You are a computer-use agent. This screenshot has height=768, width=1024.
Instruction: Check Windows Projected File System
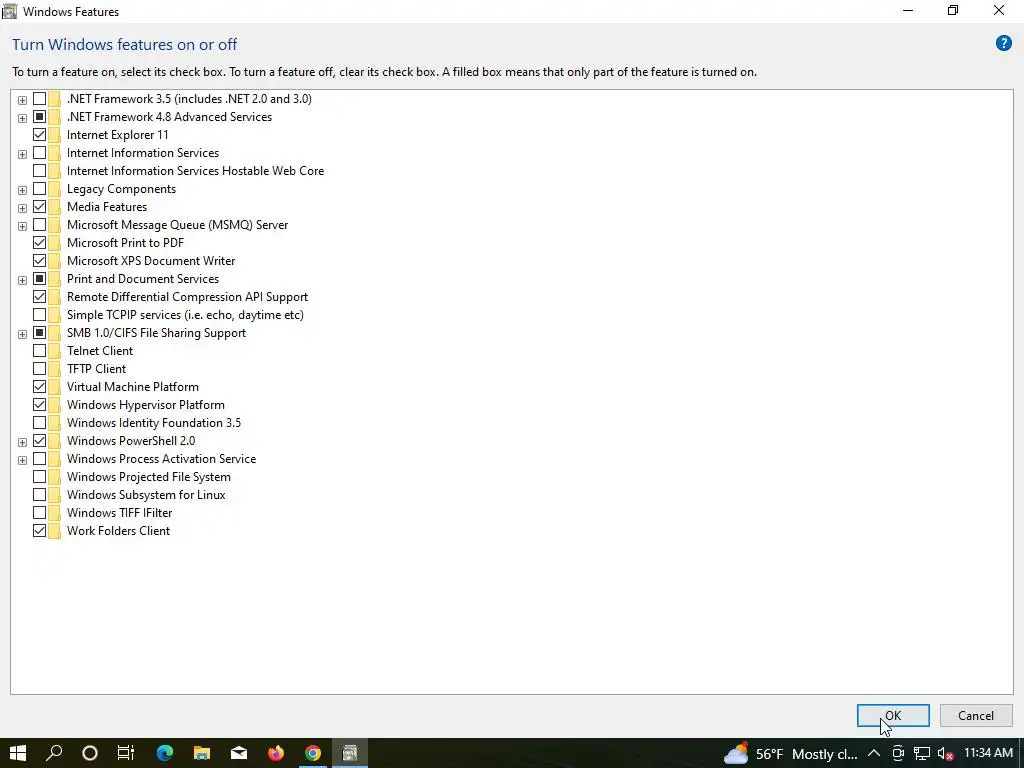(39, 477)
